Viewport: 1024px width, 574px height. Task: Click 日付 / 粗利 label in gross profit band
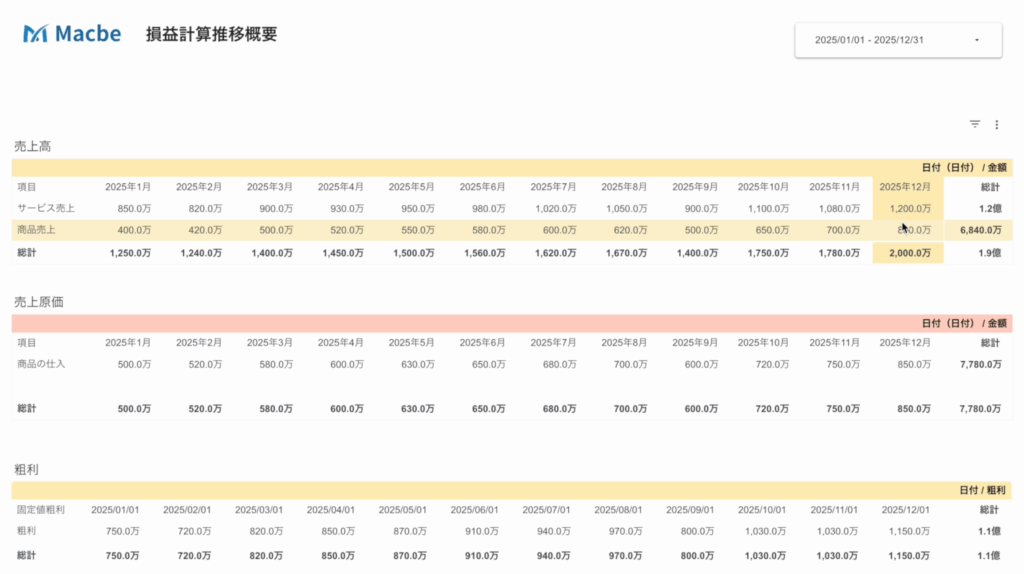[x=982, y=490]
